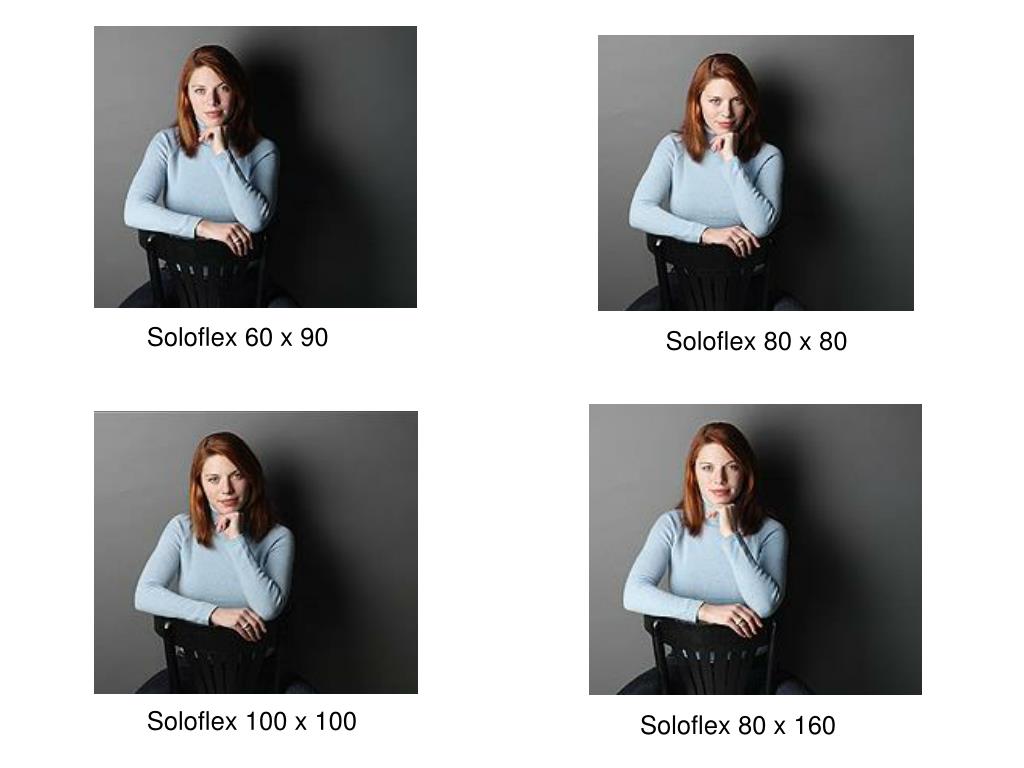Click the 'Soloflex 60 x 90' caption
The height and width of the screenshot is (768, 1024).
[238, 338]
